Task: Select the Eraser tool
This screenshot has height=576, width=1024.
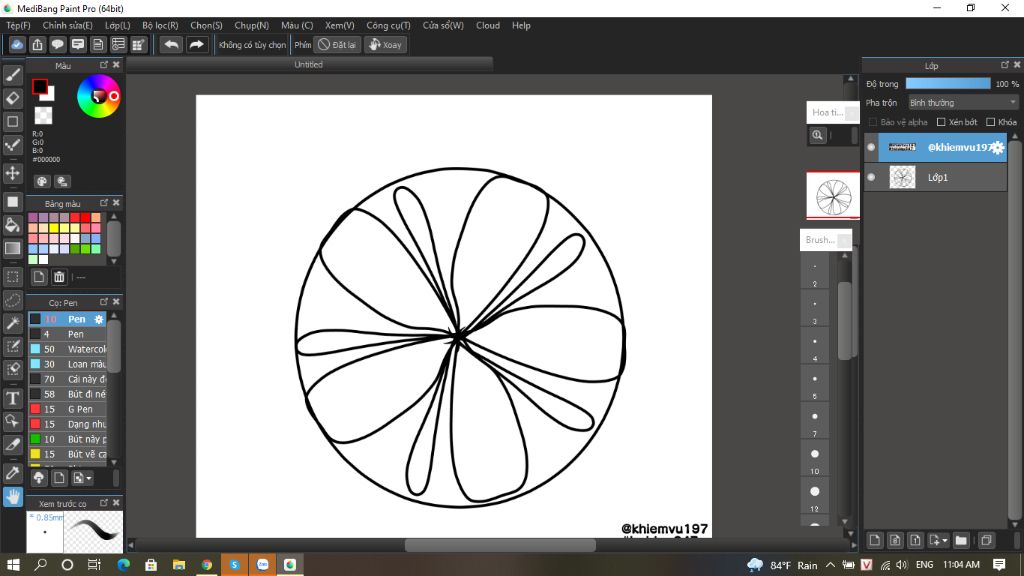Action: [12, 98]
